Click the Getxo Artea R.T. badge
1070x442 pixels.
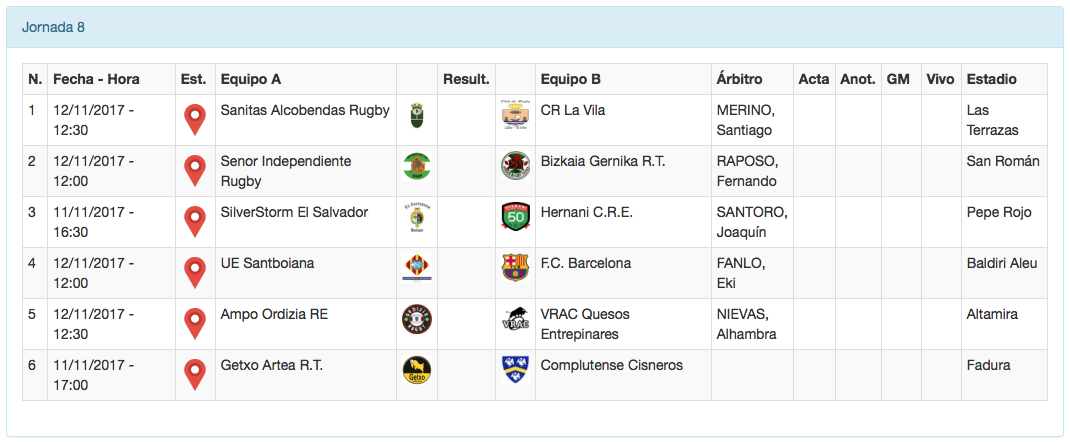[416, 370]
